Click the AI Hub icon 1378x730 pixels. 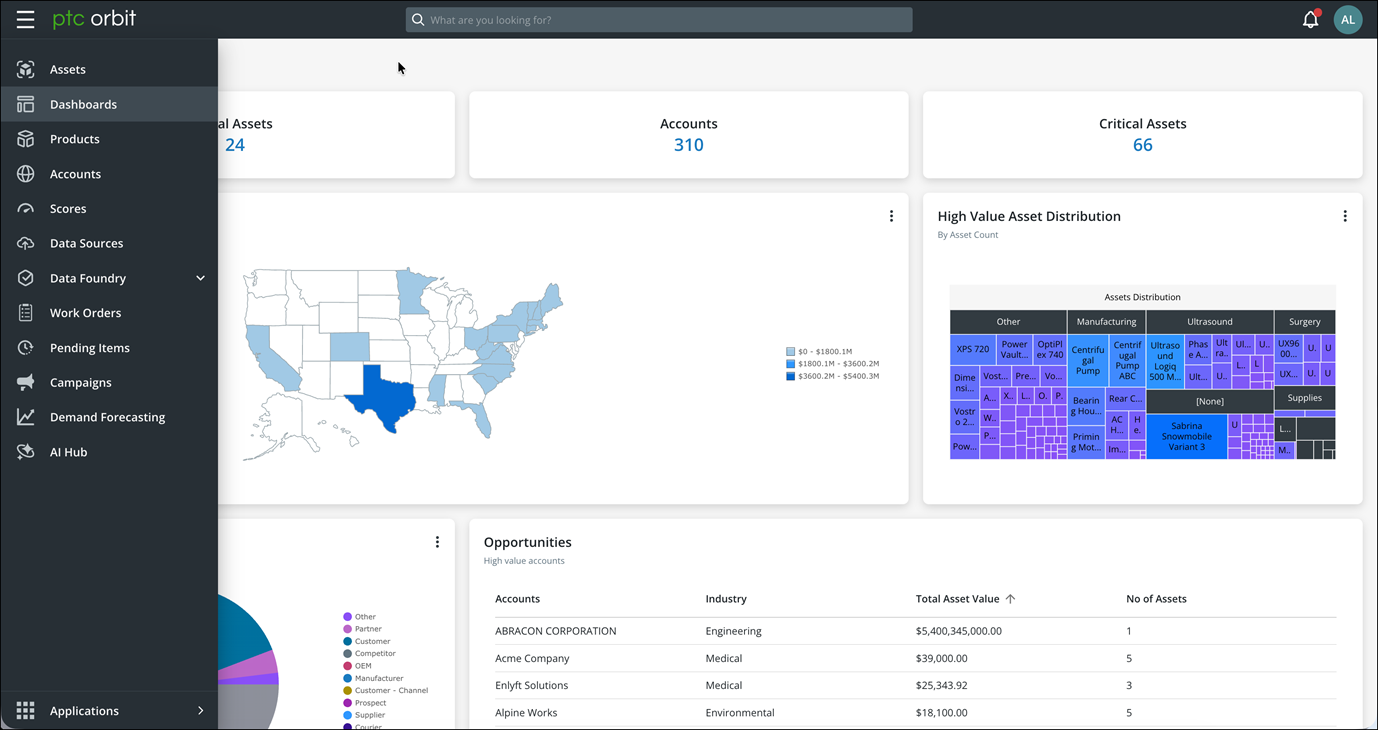point(26,452)
